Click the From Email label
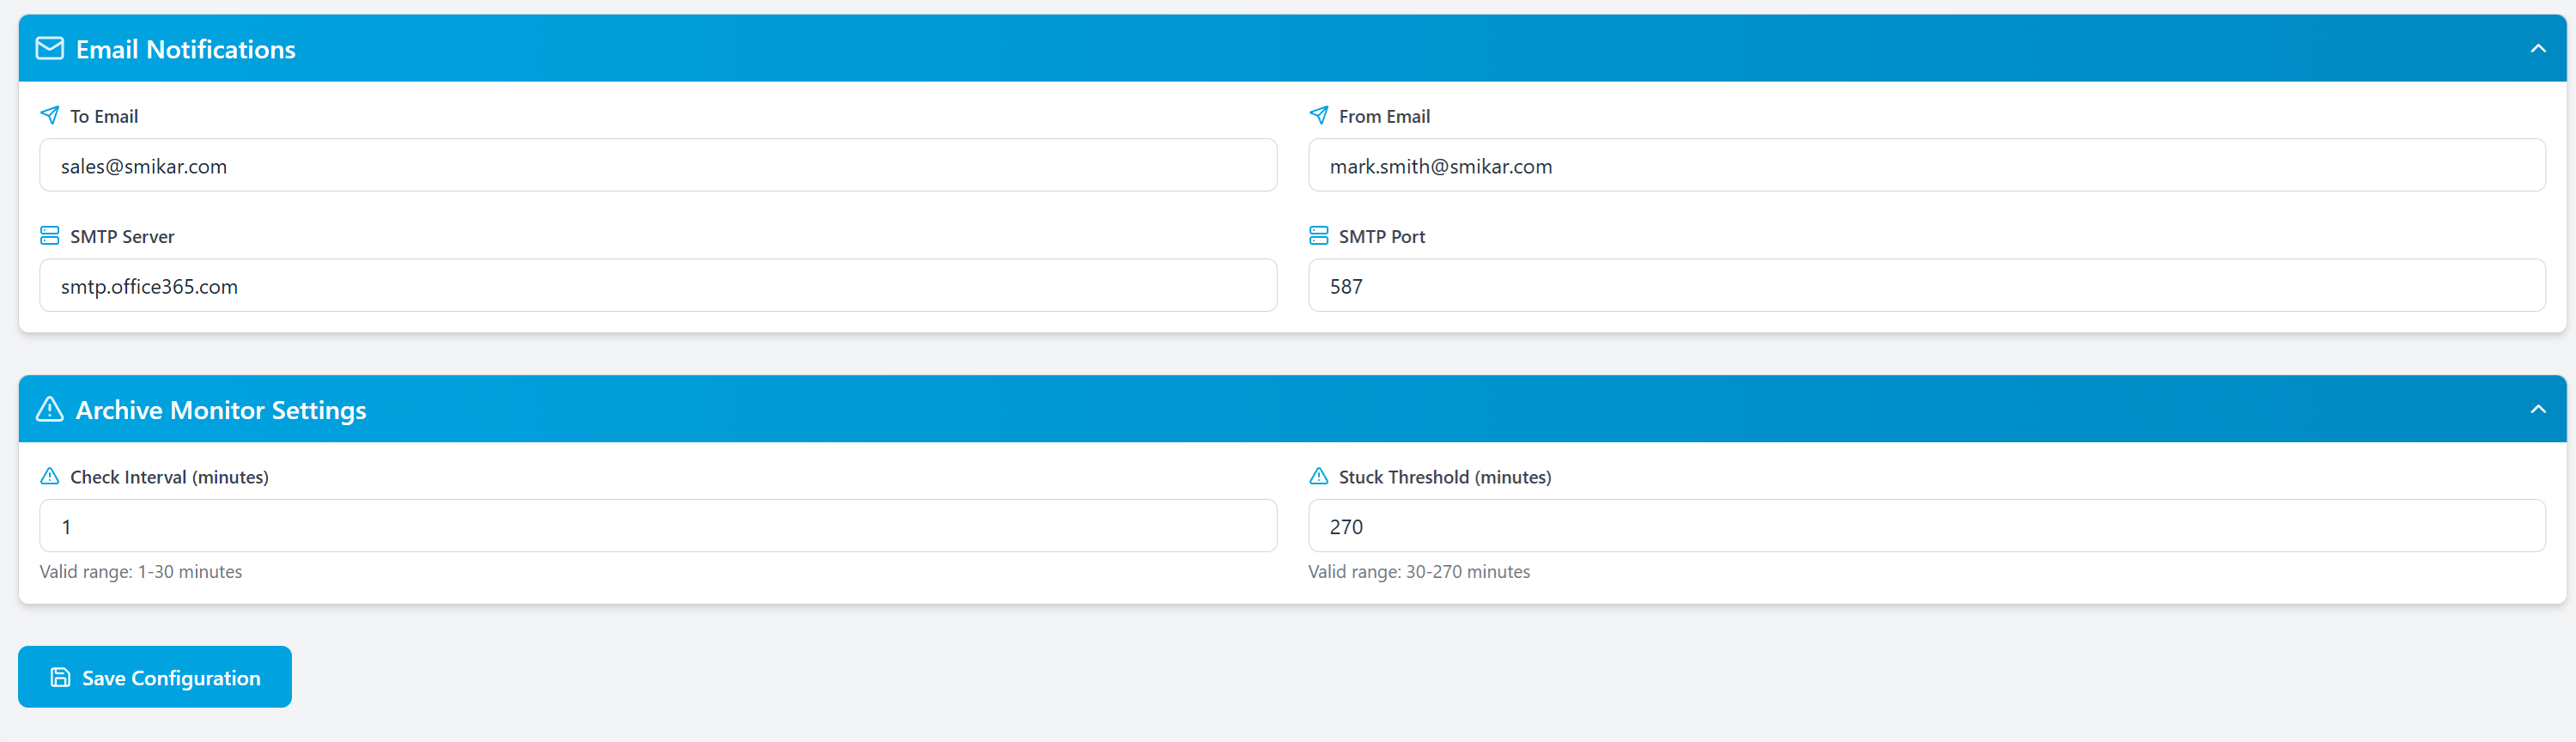This screenshot has width=2576, height=742. tap(1384, 116)
